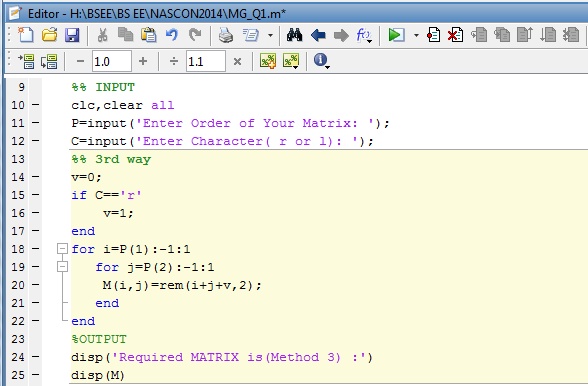Image resolution: width=588 pixels, height=386 pixels.
Task: Create a new M-file with toolbar icon
Action: pyautogui.click(x=26, y=35)
